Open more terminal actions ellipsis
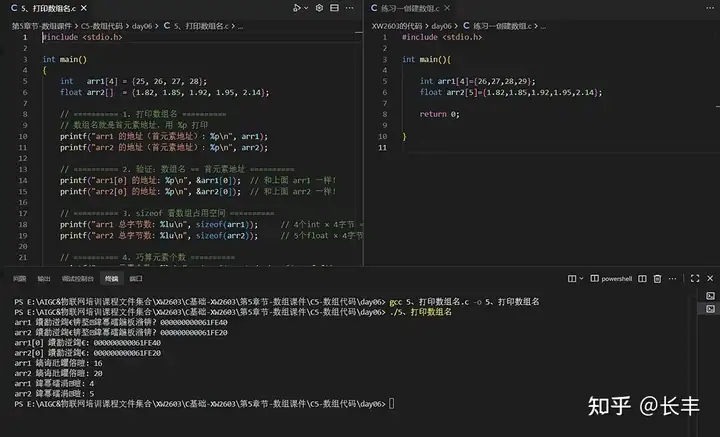Screen dimensions: 720x437 [x=672, y=279]
